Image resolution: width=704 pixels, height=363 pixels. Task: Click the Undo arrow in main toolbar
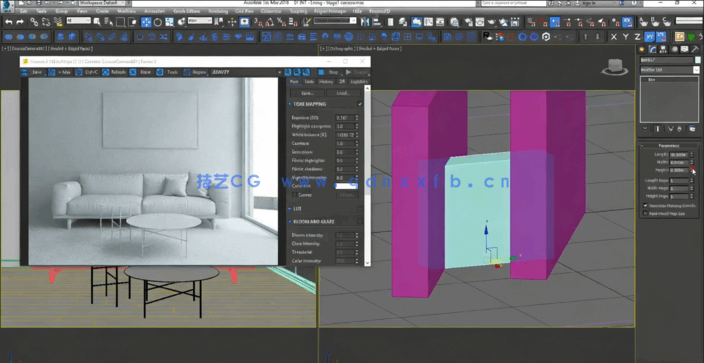coord(9,22)
